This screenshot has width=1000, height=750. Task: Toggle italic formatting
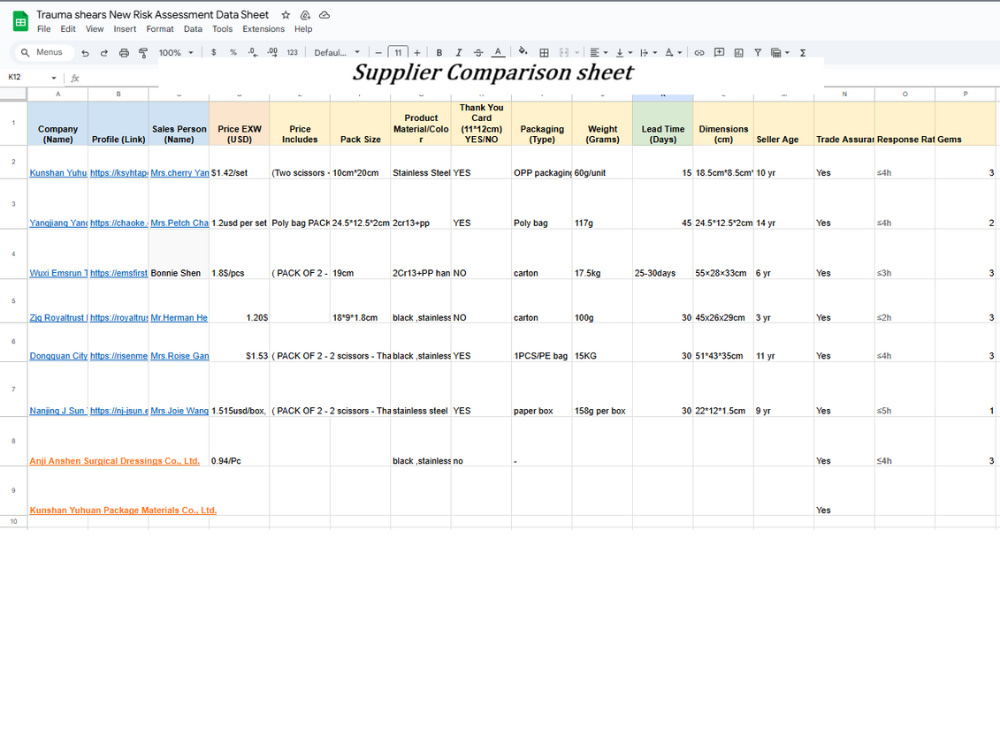click(458, 53)
